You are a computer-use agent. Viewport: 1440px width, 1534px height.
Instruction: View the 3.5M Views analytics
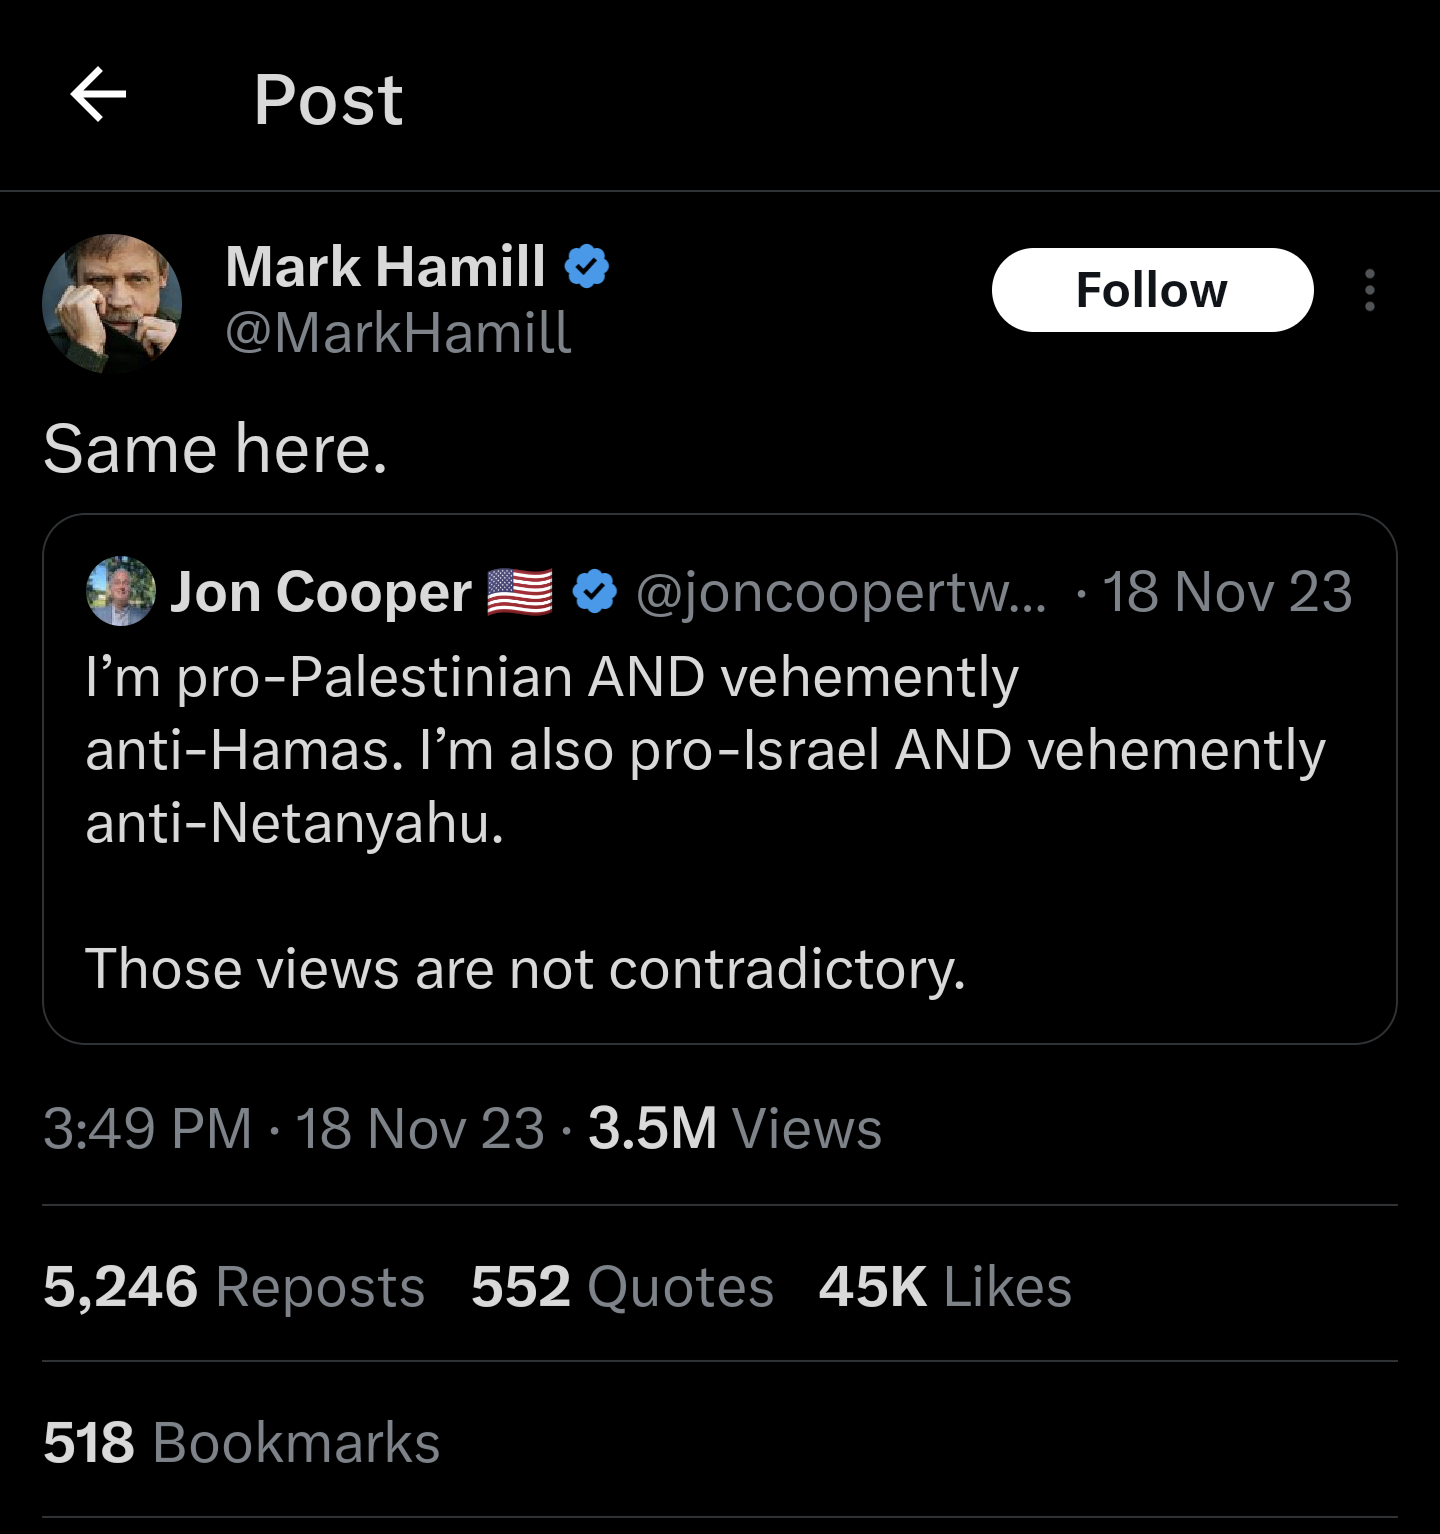click(x=734, y=1129)
